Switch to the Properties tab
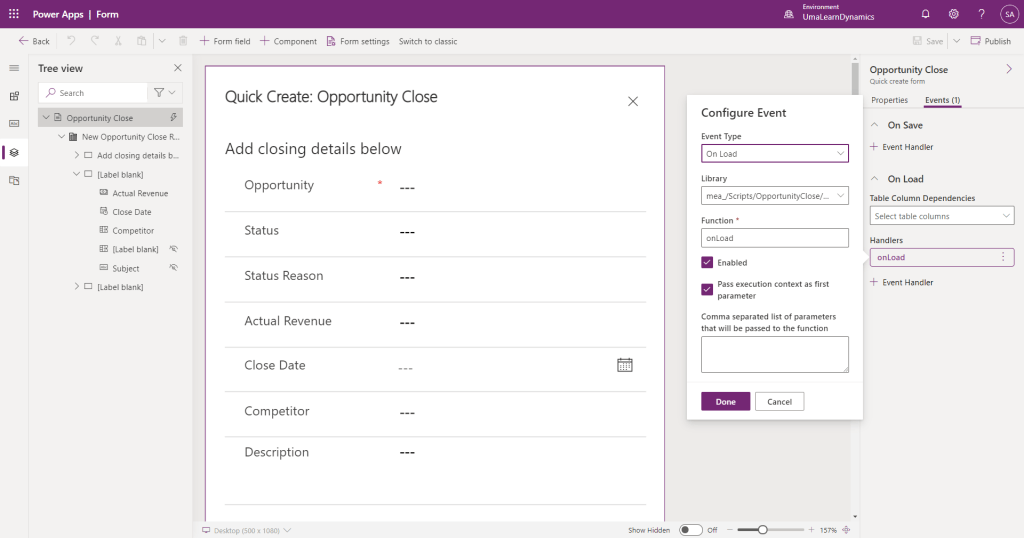1024x538 pixels. coord(889,100)
